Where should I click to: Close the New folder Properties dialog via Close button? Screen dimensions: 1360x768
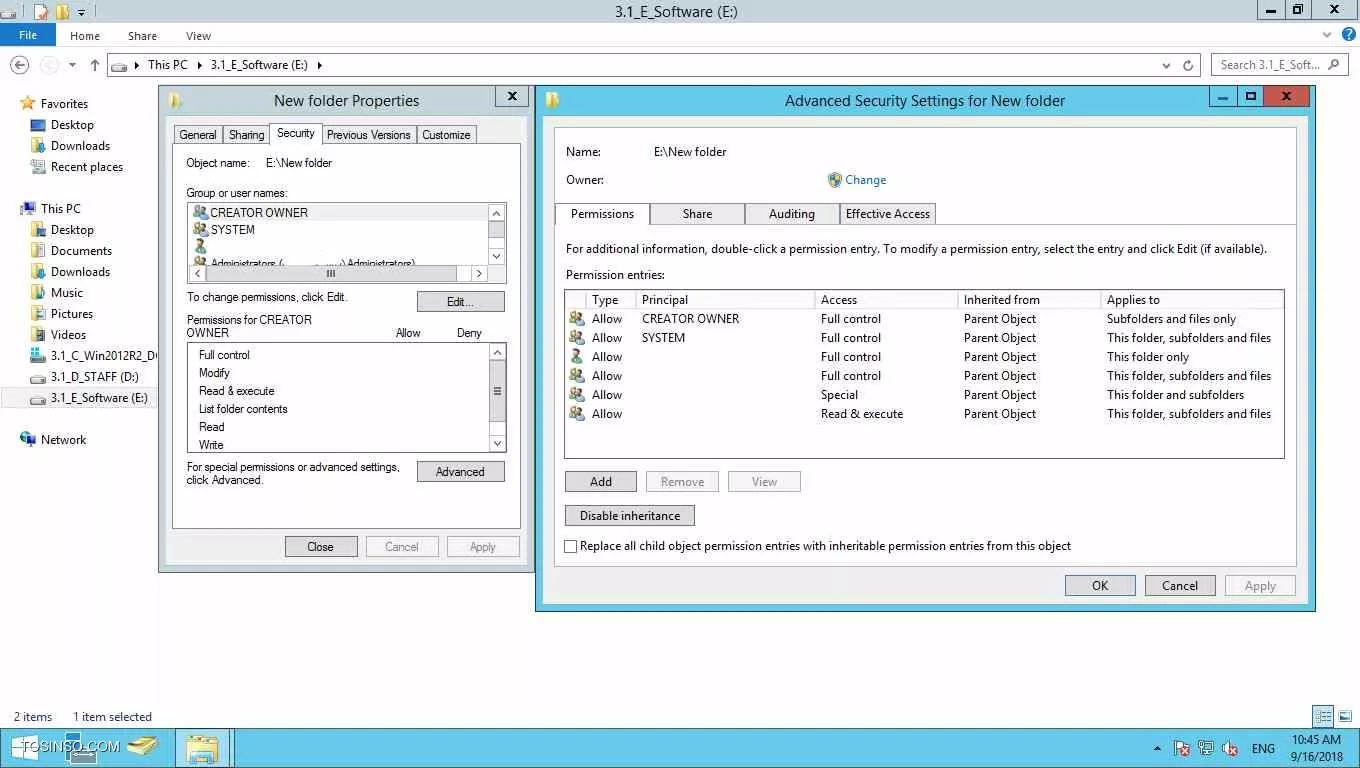tap(320, 547)
